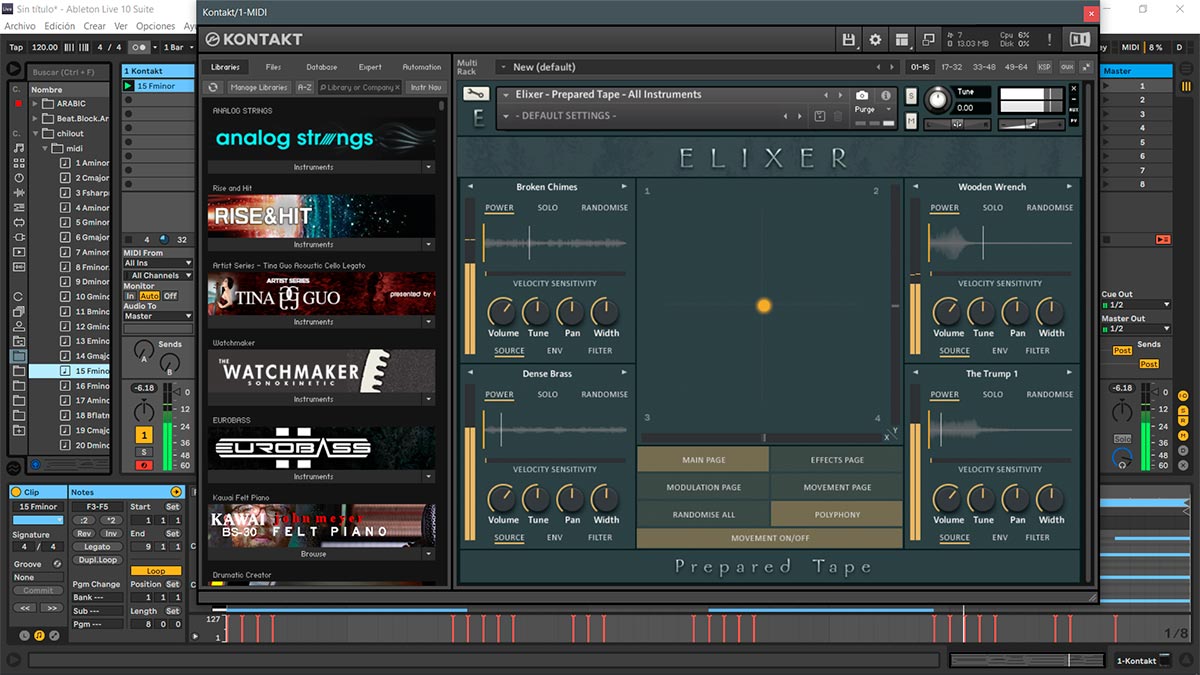Delete snapshot trash icon
Screen dimensions: 1200x675
(838, 116)
